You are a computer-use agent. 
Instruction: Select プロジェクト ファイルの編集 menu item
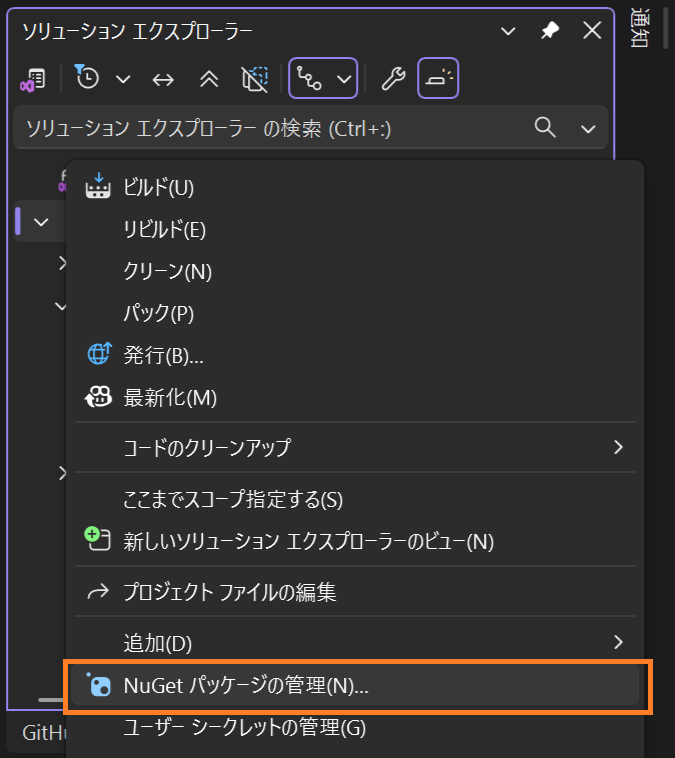(355, 592)
